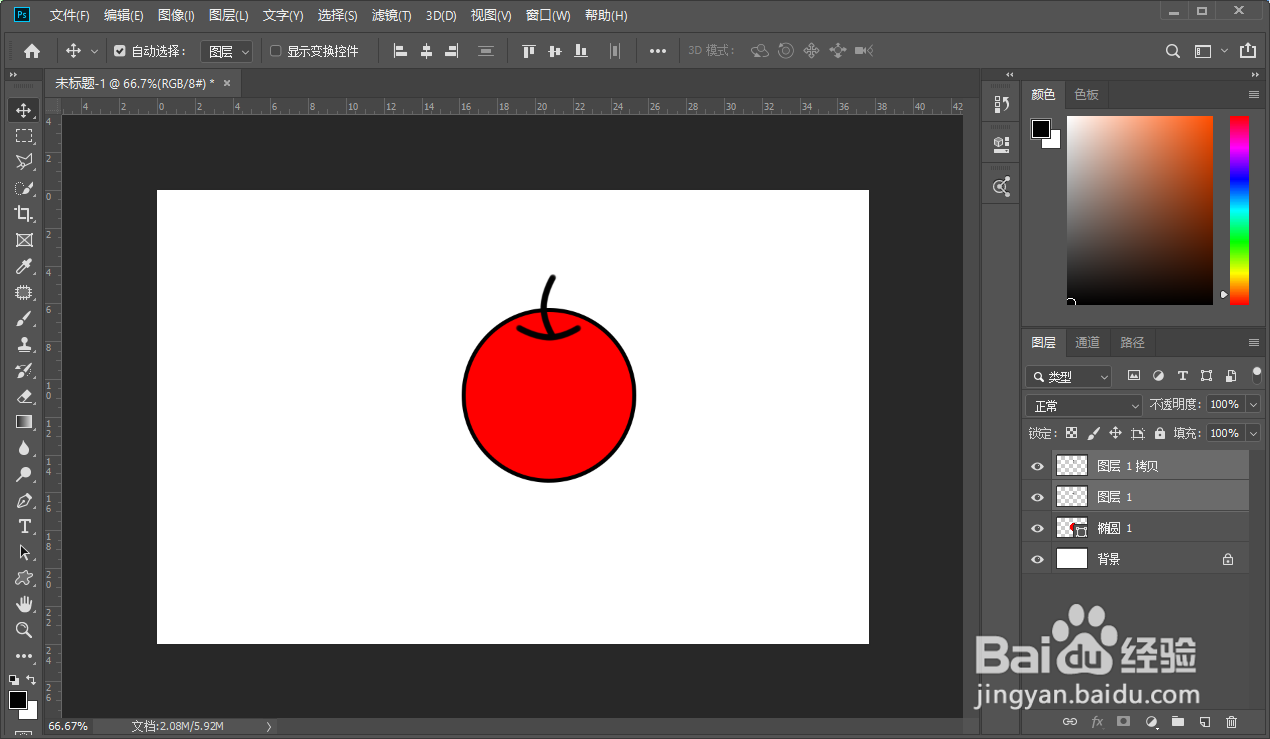The image size is (1270, 739).
Task: Enable the 显示变换控件 checkbox
Action: 276,51
